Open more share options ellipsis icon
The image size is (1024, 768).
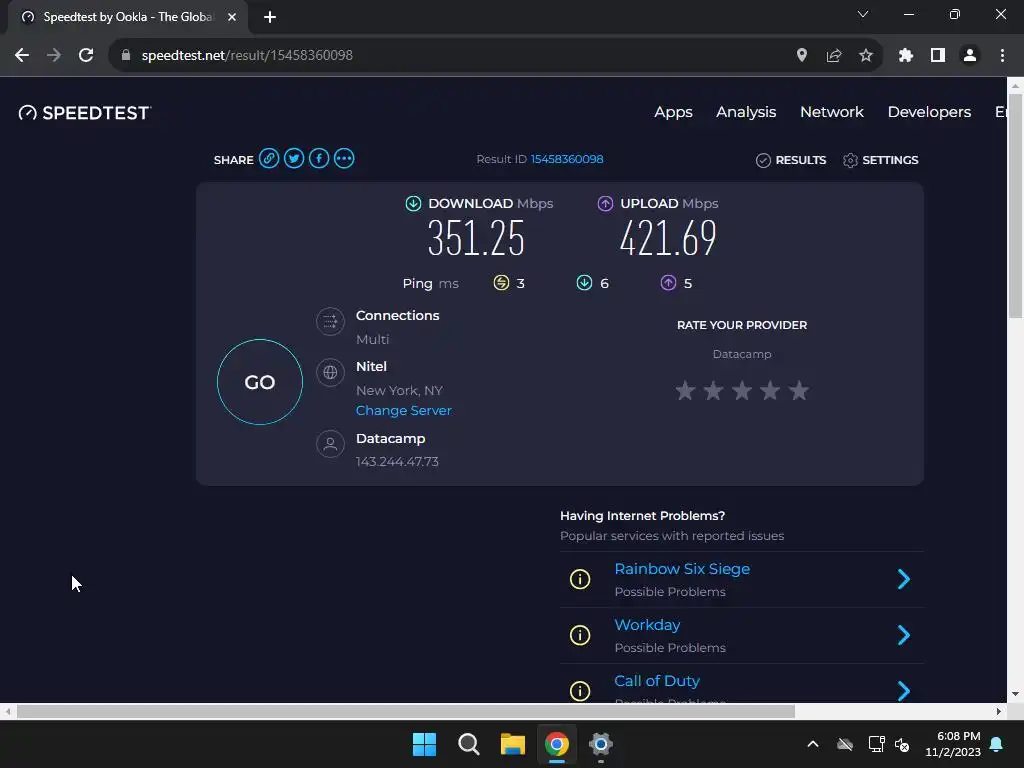coord(344,159)
